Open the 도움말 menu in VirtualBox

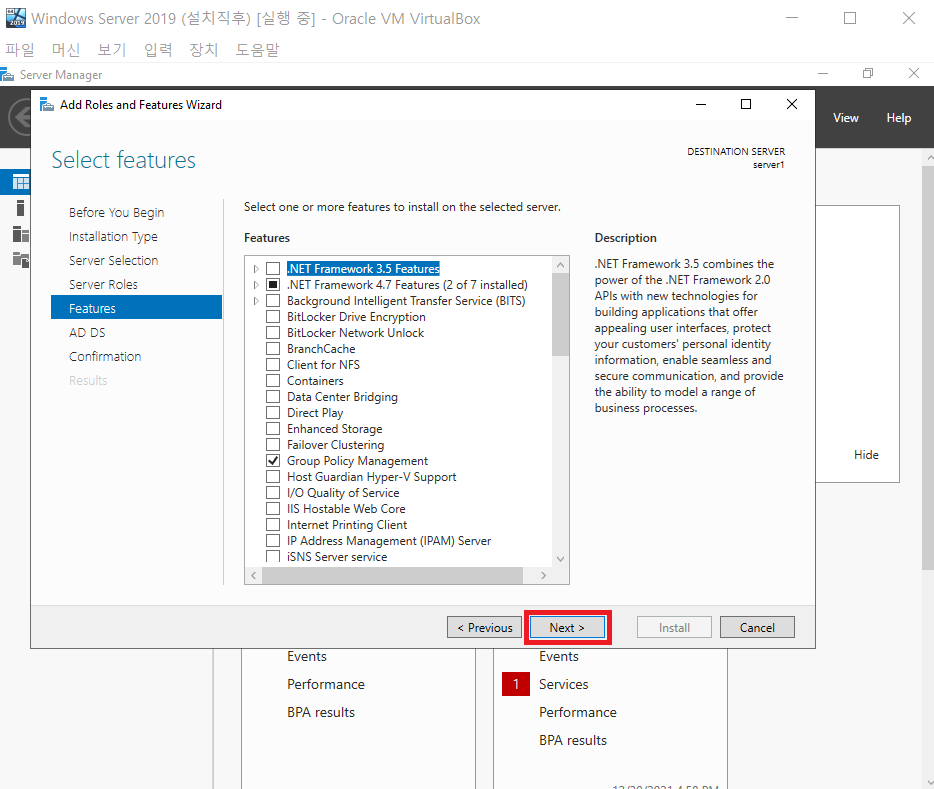(x=257, y=49)
